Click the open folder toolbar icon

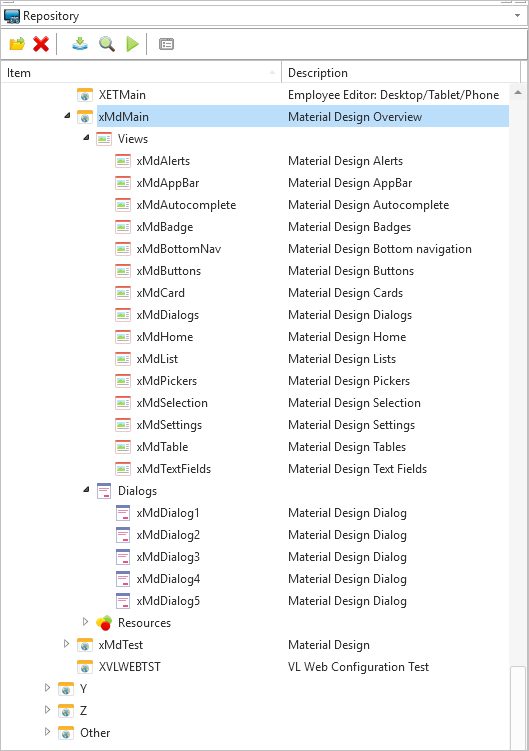pyautogui.click(x=17, y=44)
